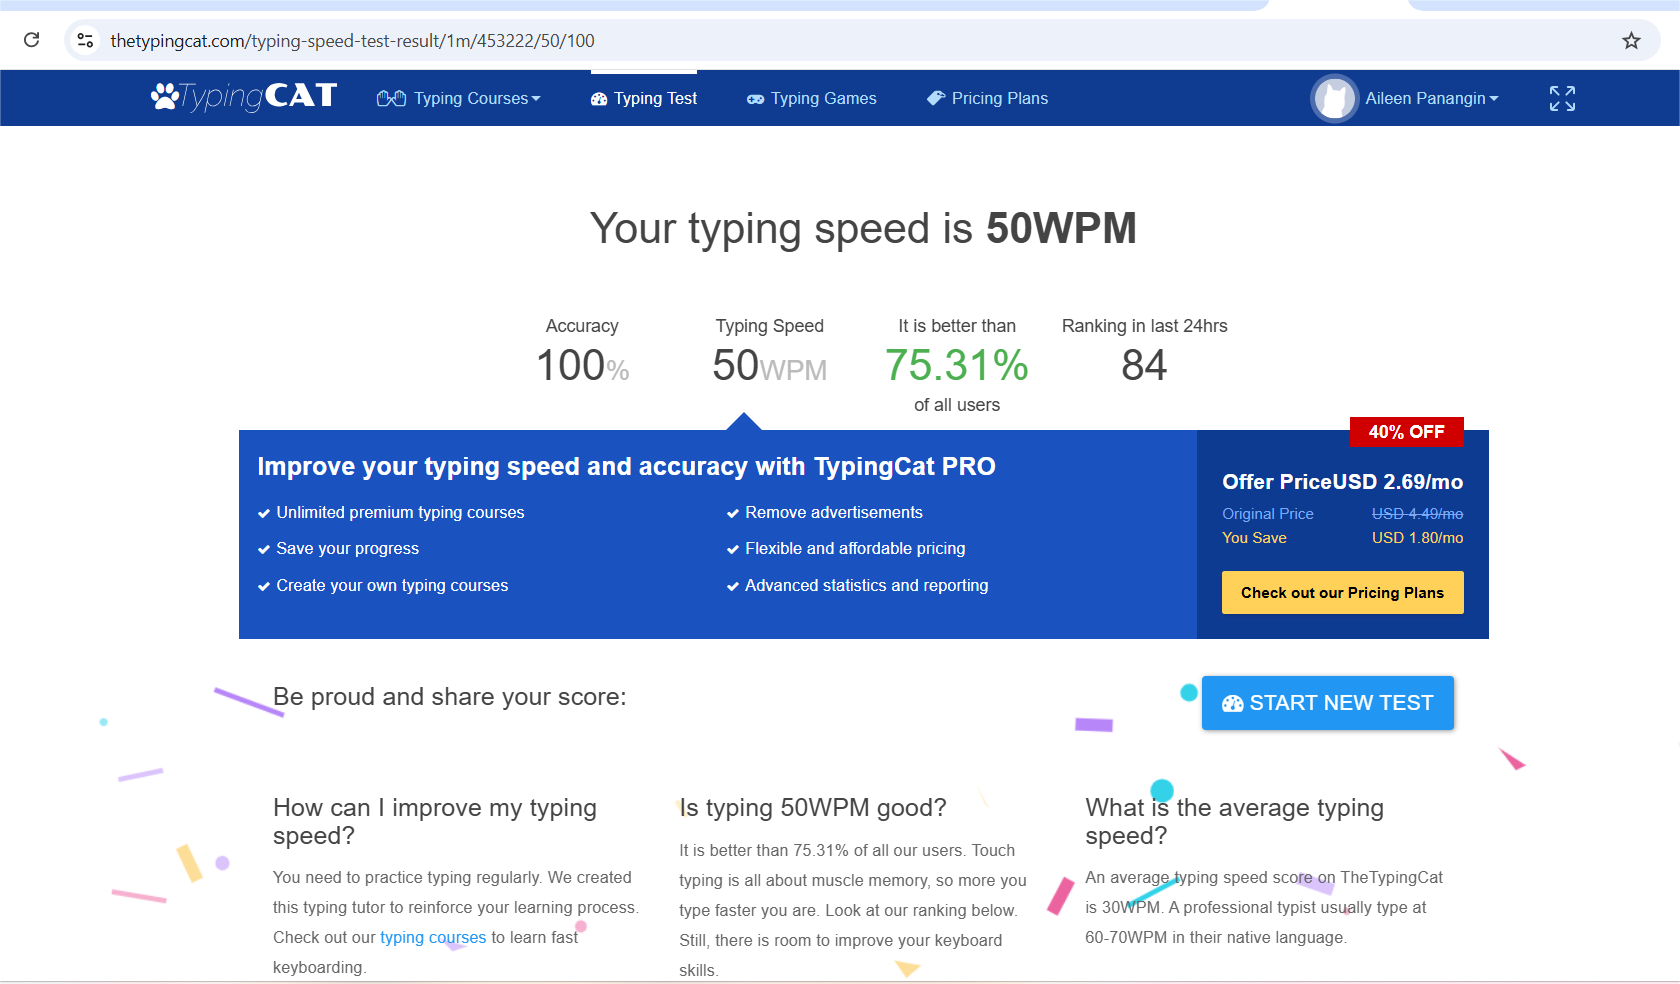
Task: Click Aileen Panangin's avatar picture
Action: pyautogui.click(x=1334, y=98)
